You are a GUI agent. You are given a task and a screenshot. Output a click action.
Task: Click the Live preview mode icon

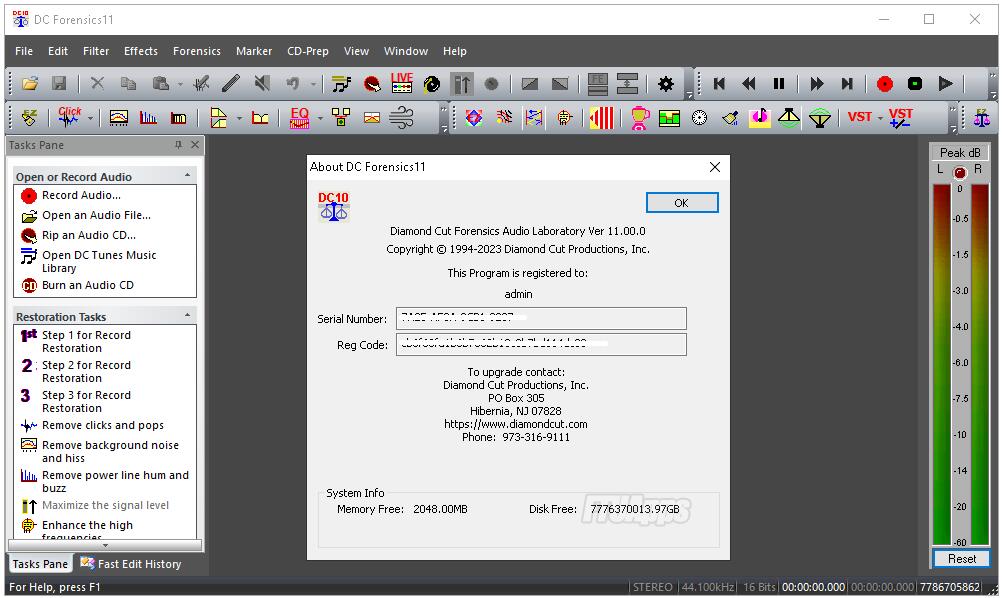[x=401, y=83]
